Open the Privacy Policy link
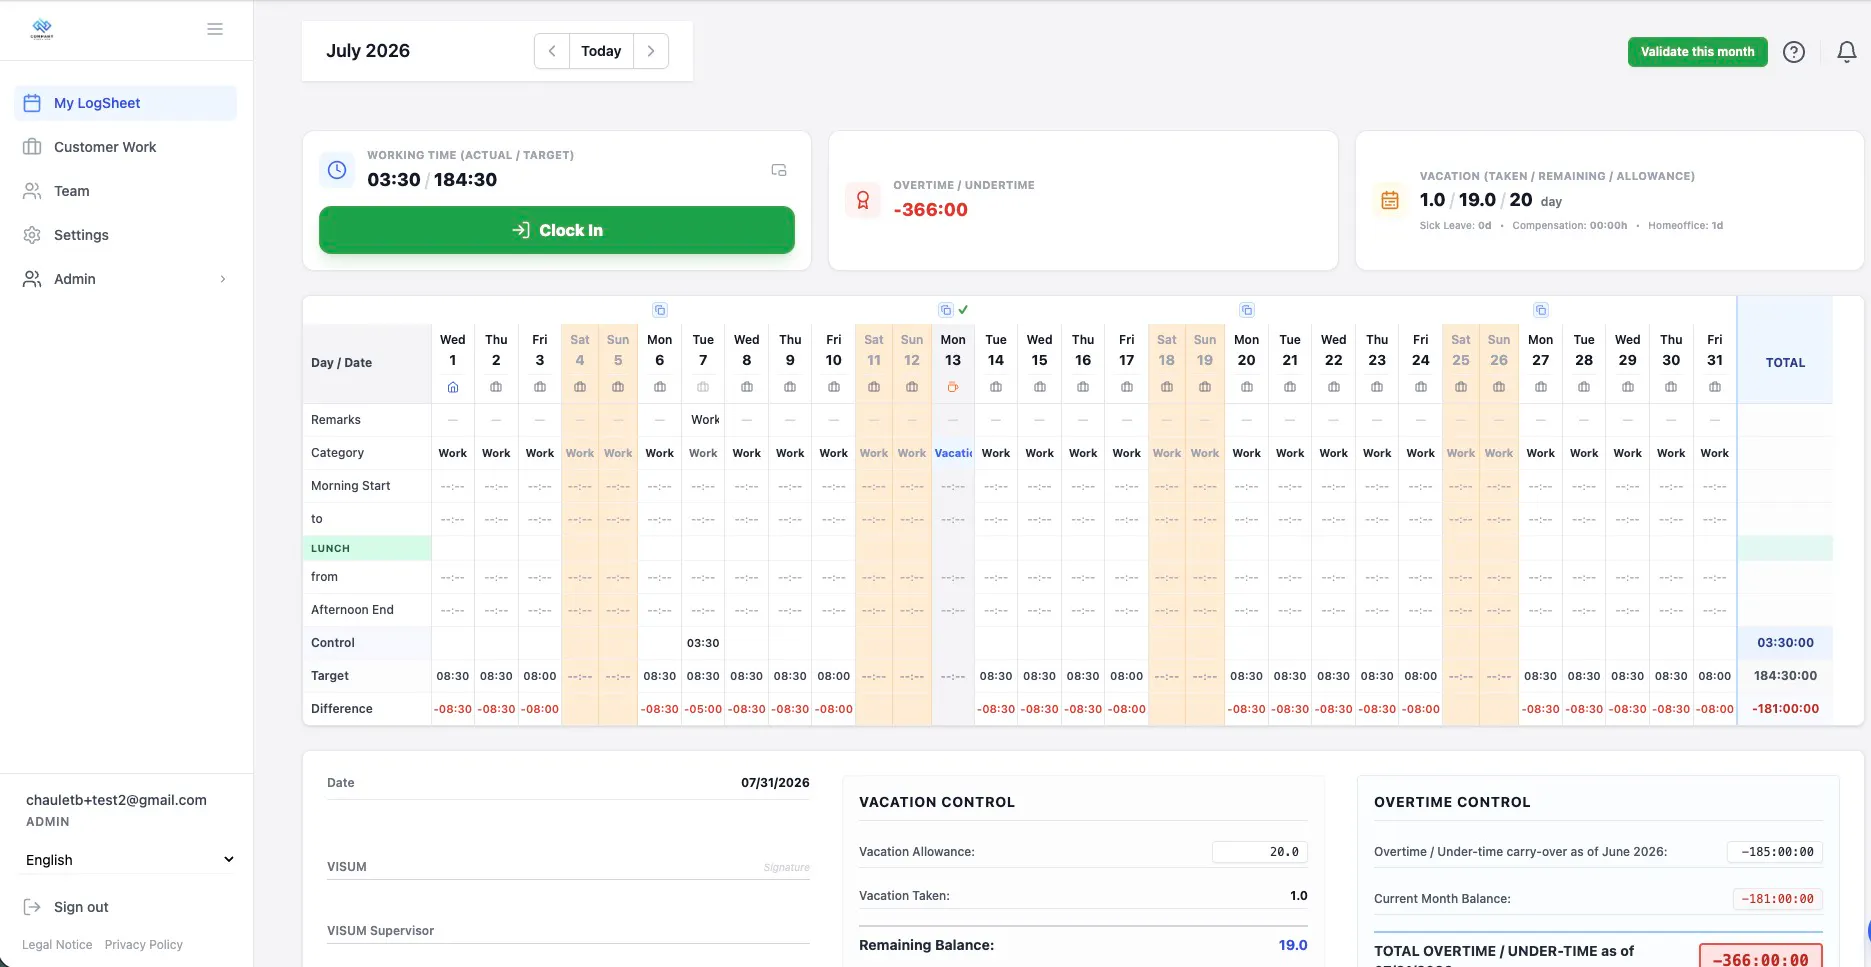1871x967 pixels. coord(144,945)
